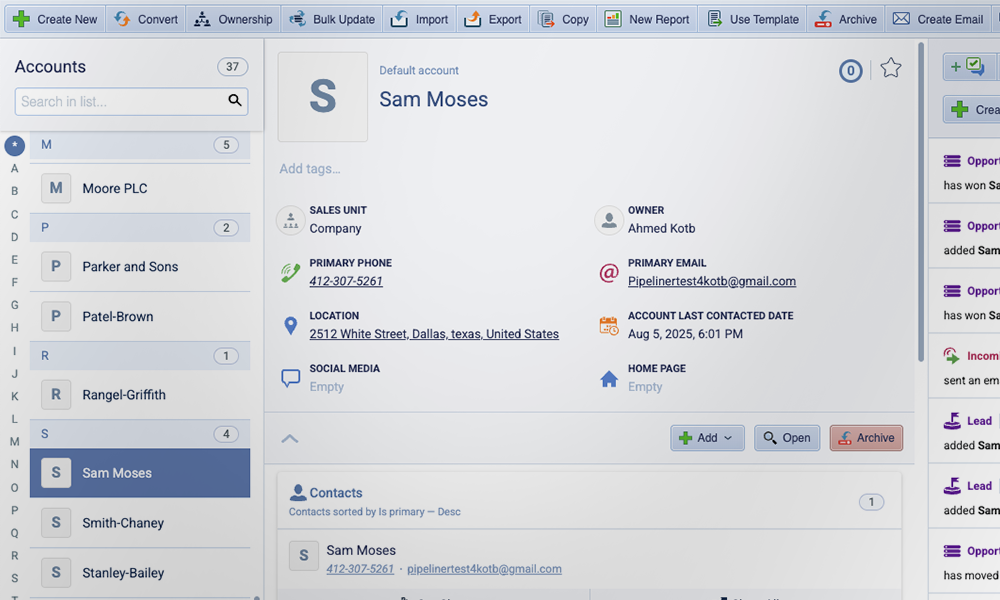The height and width of the screenshot is (600, 1000).
Task: Click the Convert toolbar icon
Action: (122, 19)
